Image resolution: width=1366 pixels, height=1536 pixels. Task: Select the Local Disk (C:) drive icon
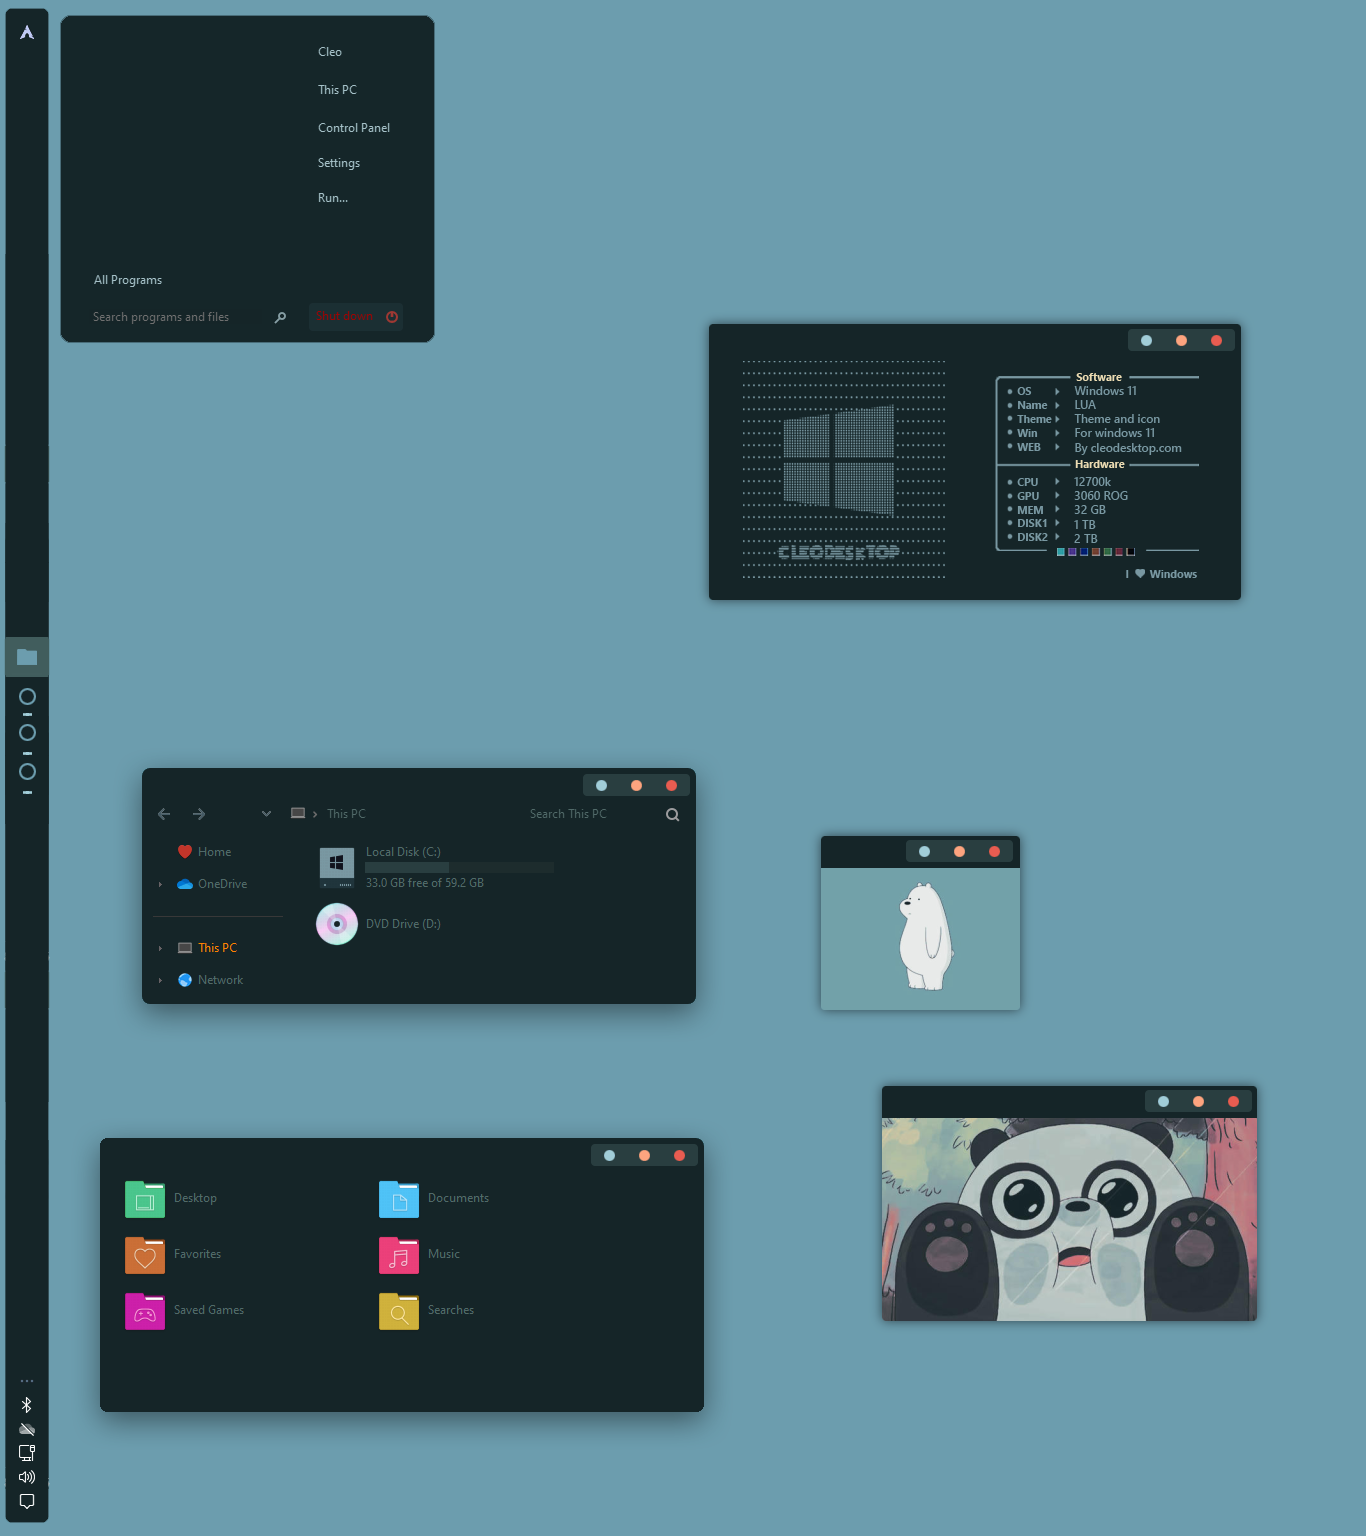tap(337, 867)
